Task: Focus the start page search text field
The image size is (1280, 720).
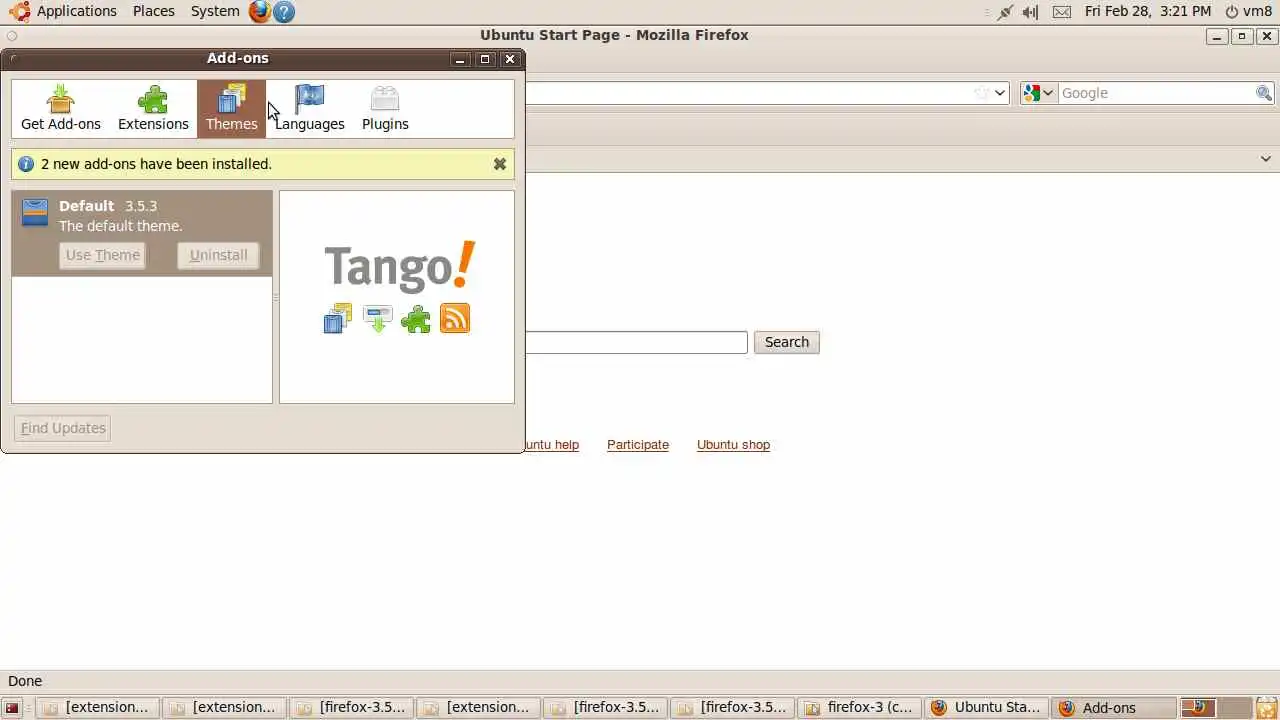Action: point(636,342)
